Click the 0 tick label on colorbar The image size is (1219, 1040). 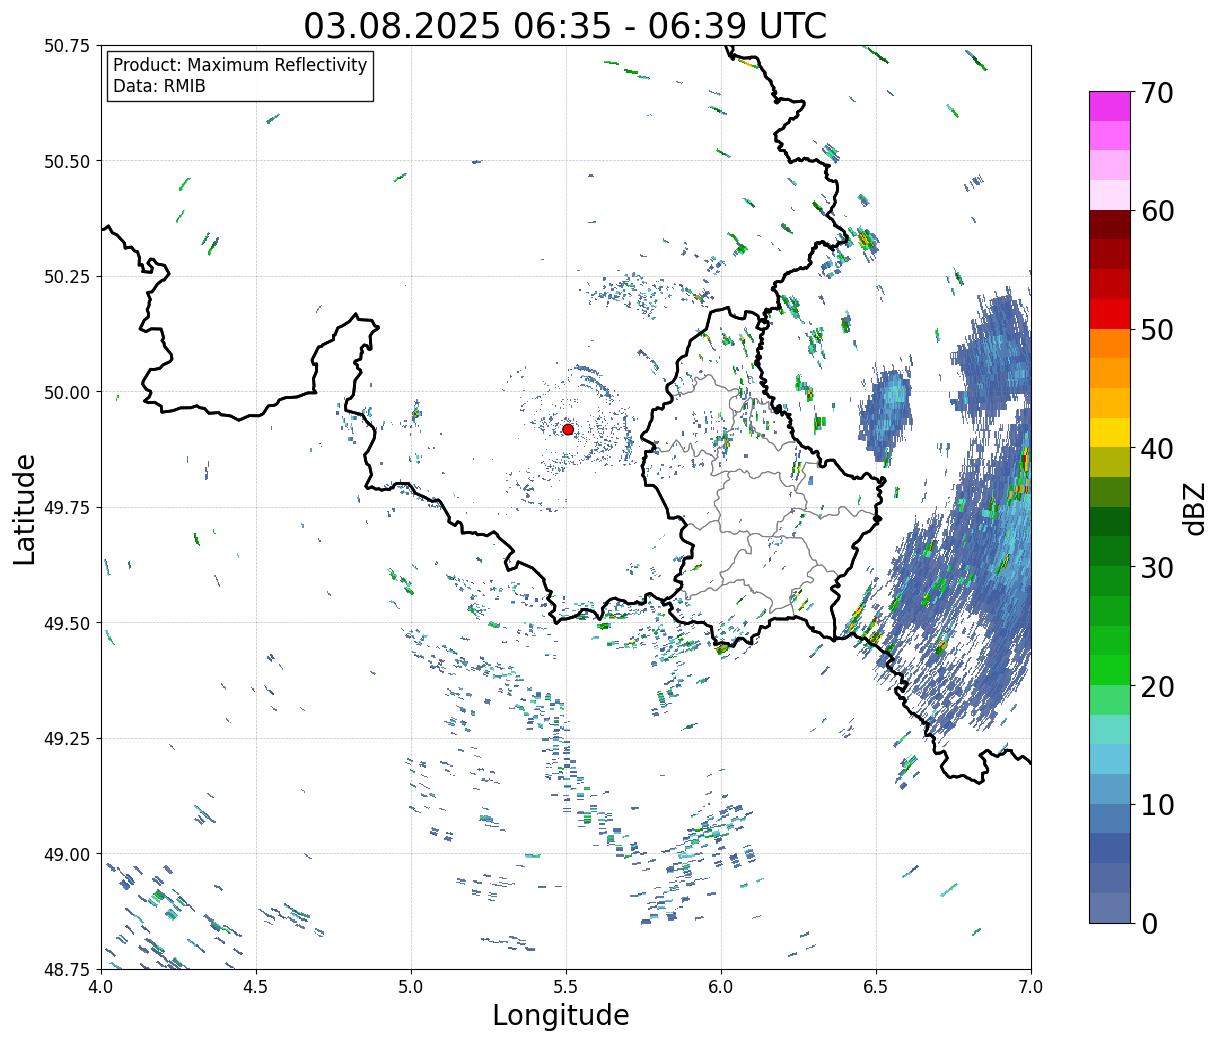[1148, 923]
